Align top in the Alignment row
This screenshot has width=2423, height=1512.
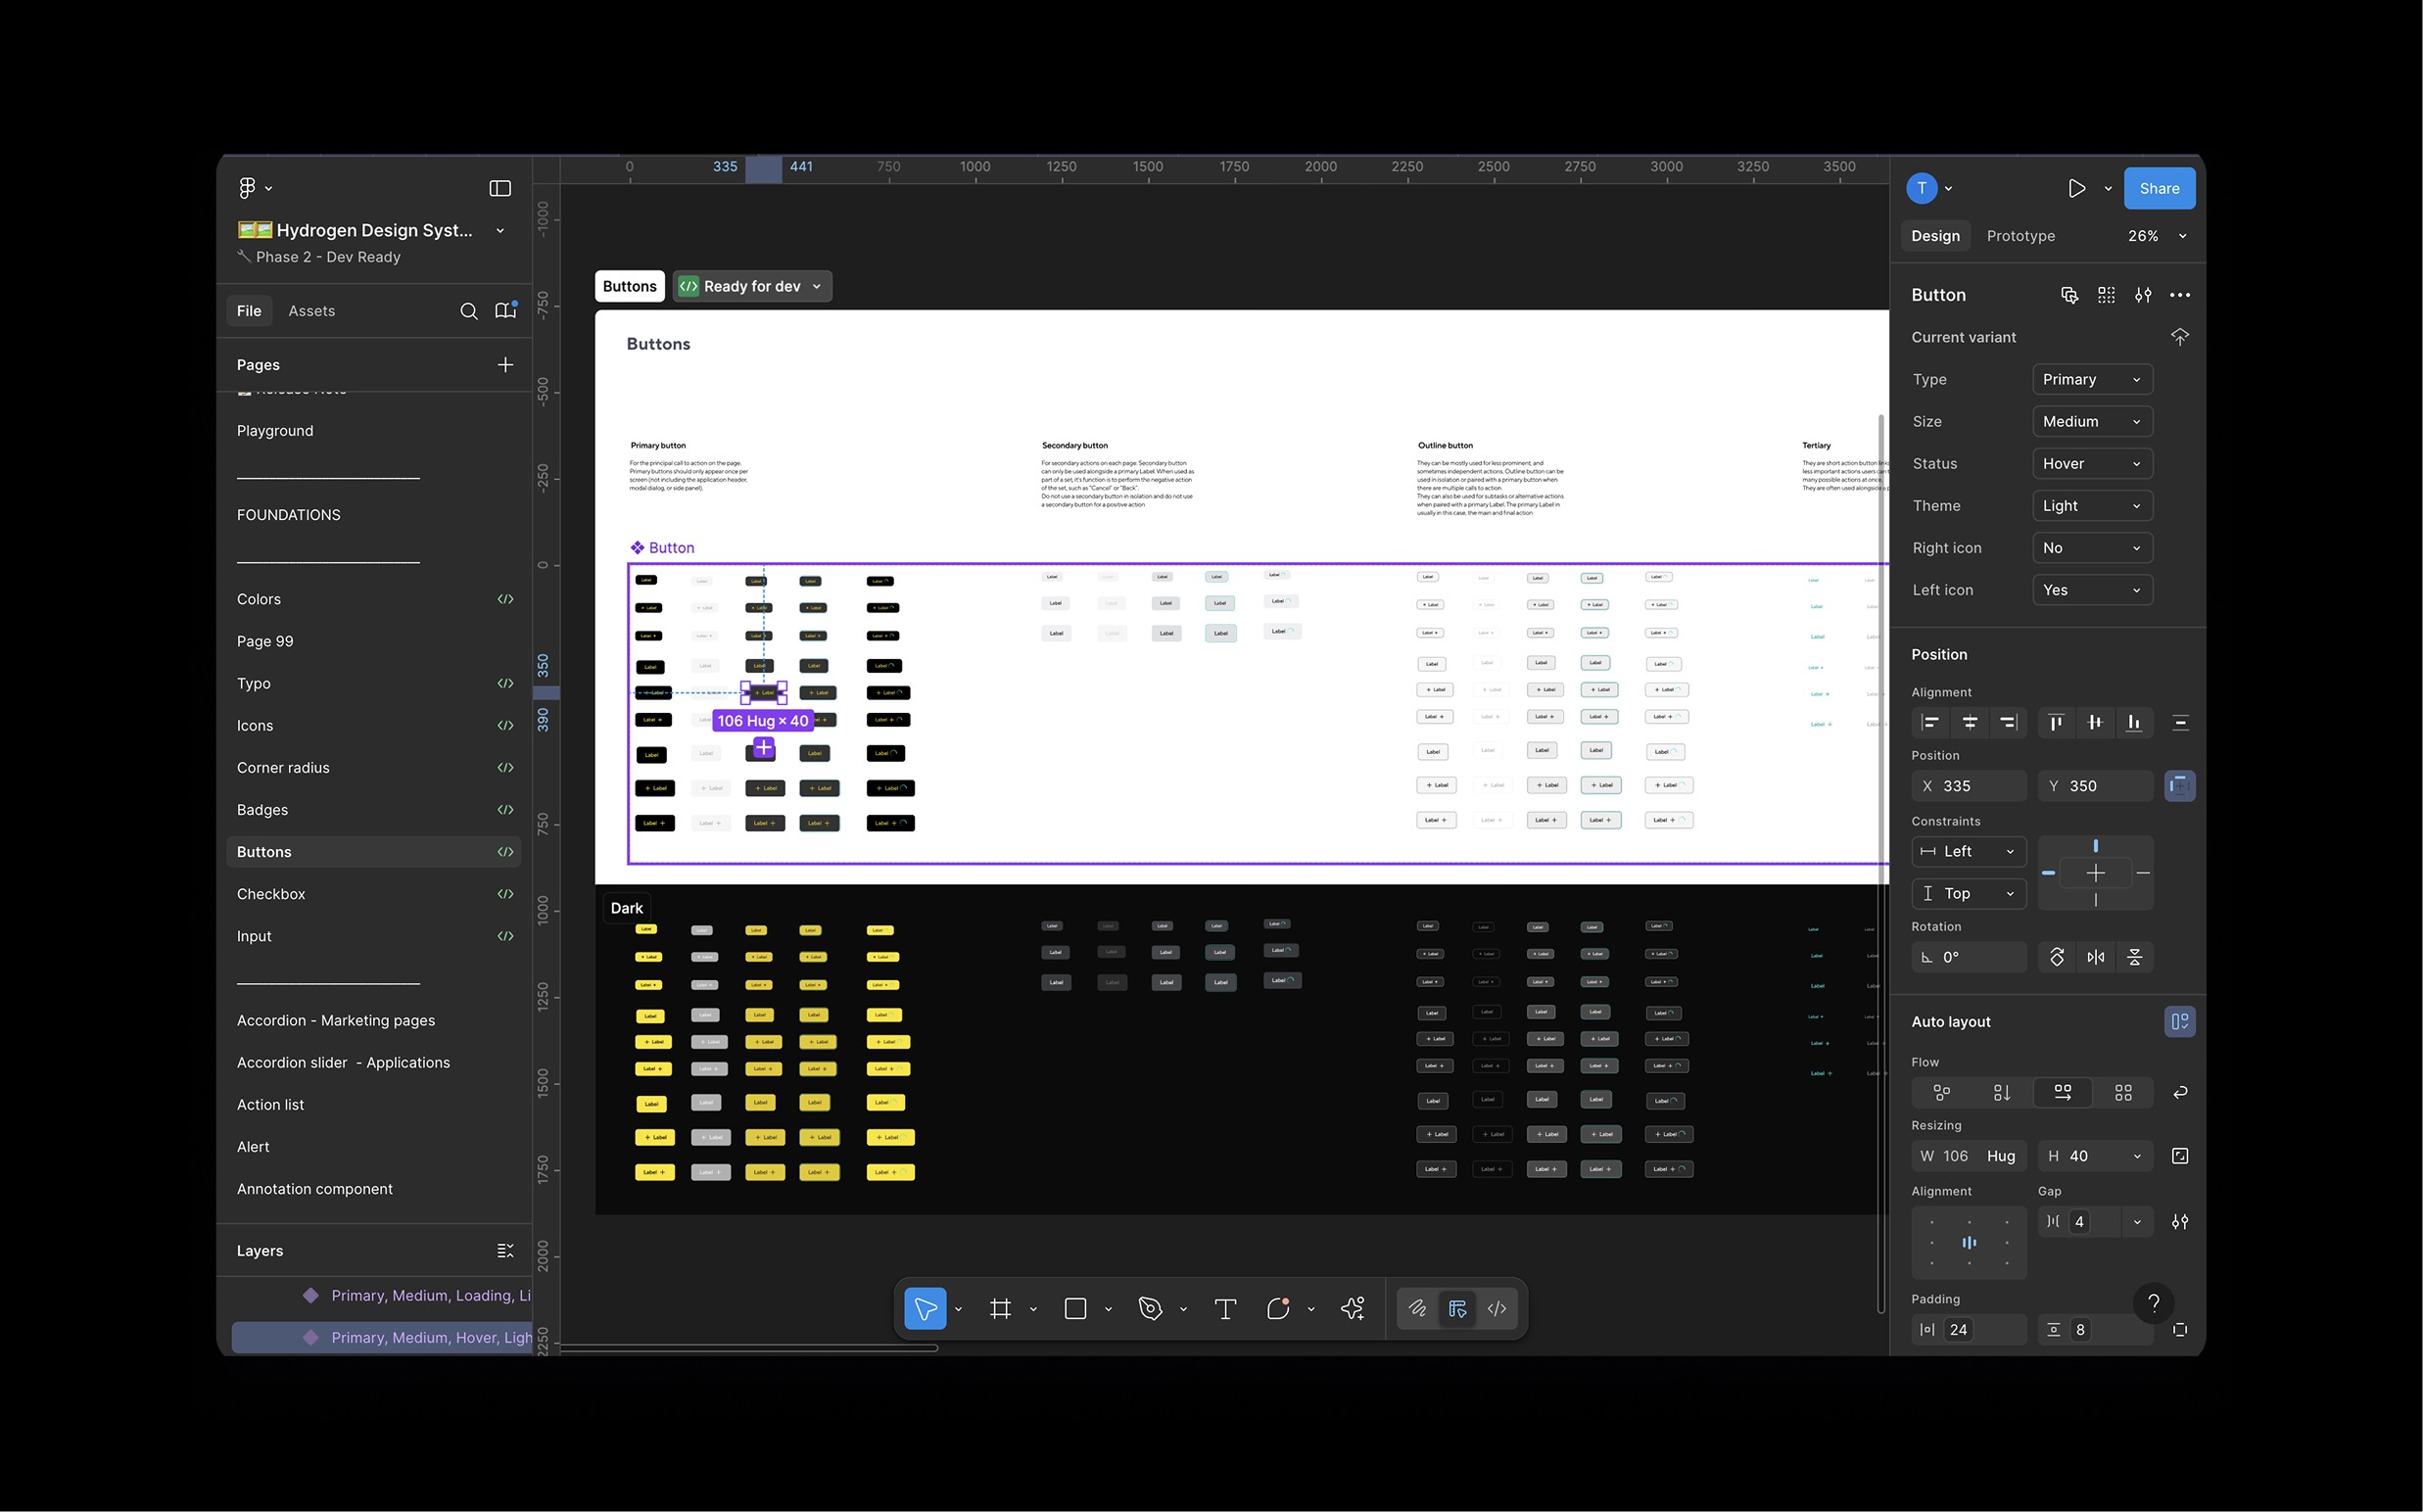(x=2056, y=723)
